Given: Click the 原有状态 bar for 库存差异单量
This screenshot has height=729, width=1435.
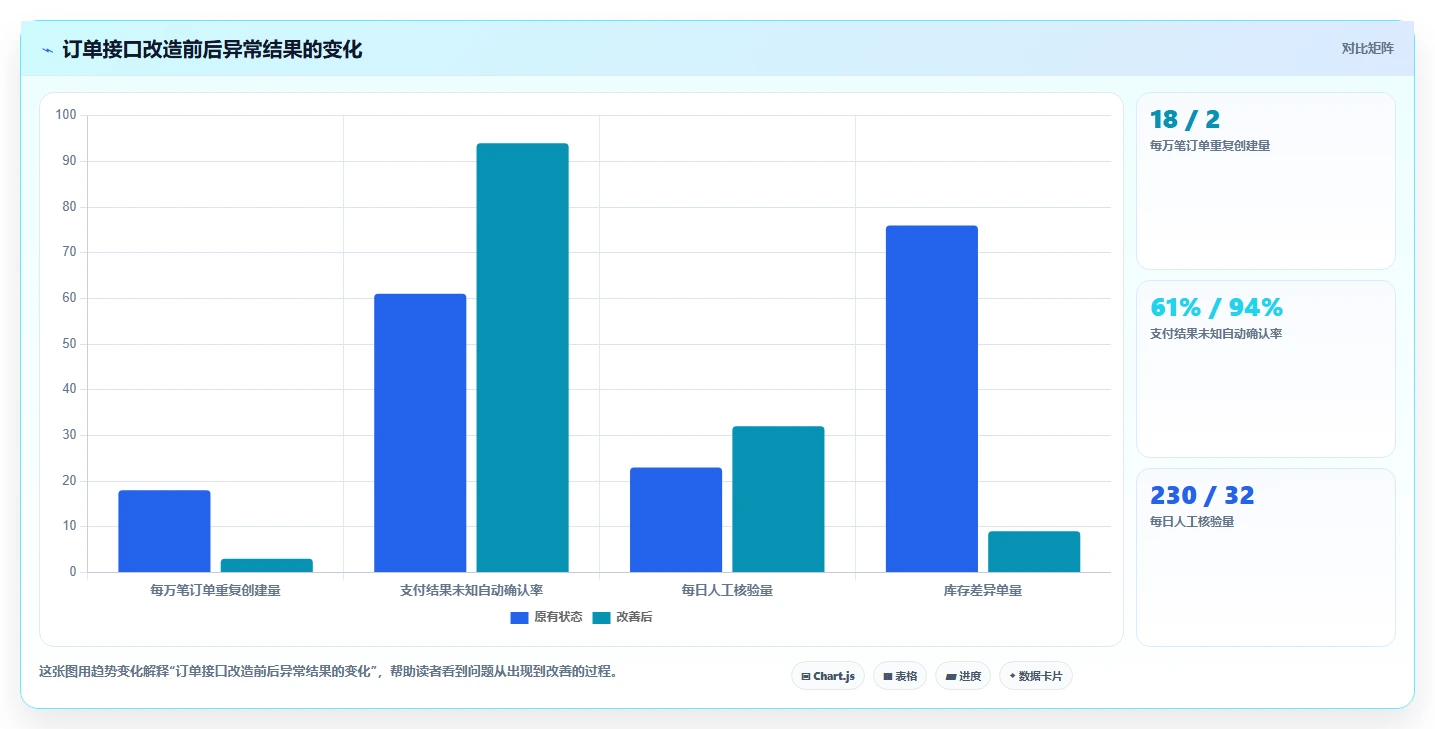Looking at the screenshot, I should click(932, 399).
